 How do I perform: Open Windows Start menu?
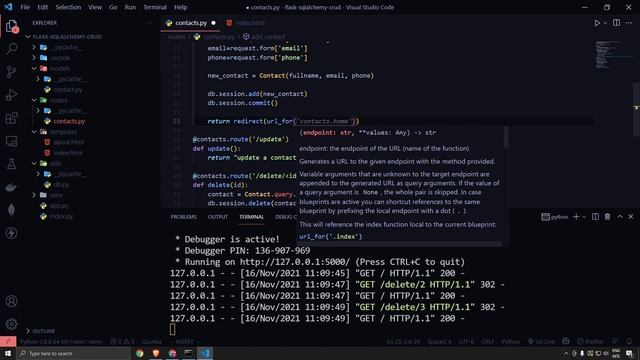pyautogui.click(x=8, y=353)
